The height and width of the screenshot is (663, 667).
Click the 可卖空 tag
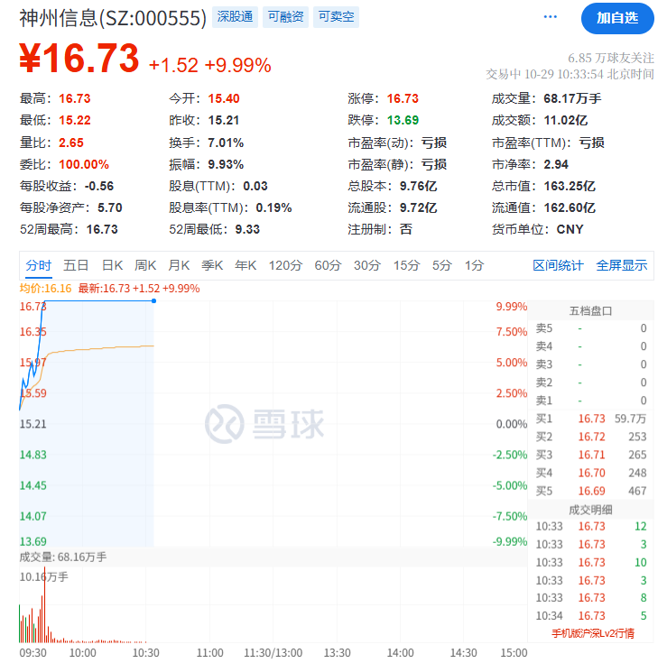tap(335, 17)
